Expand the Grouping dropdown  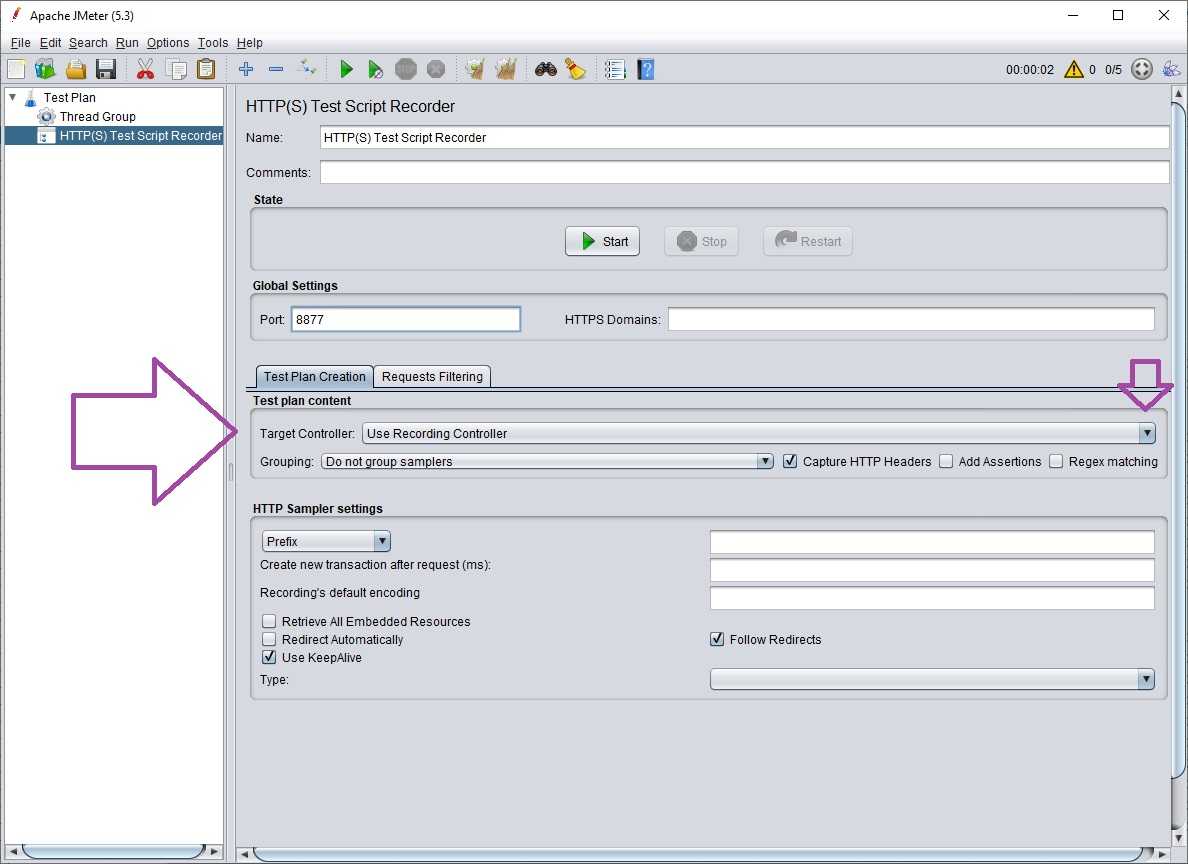click(x=765, y=461)
